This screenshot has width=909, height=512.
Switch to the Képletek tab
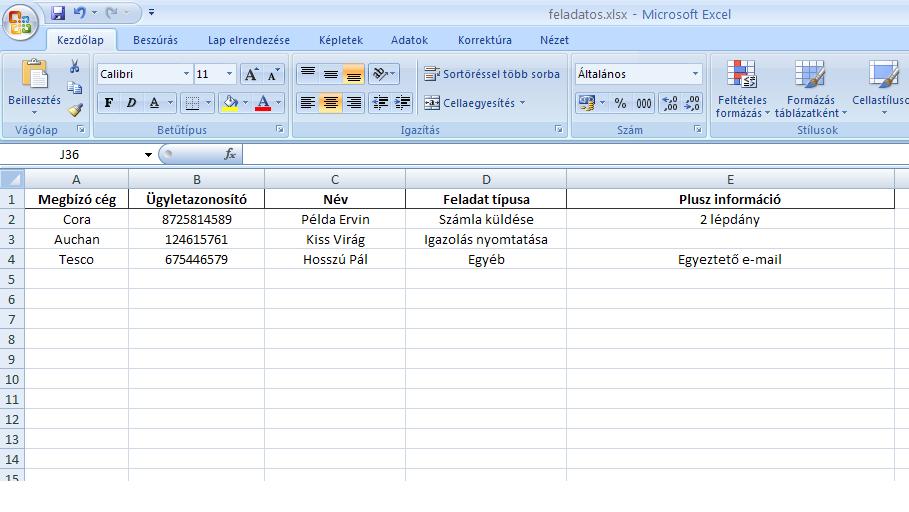click(x=341, y=40)
